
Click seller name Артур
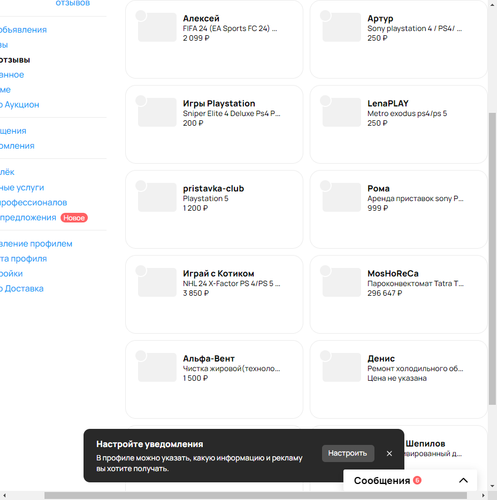[380, 18]
